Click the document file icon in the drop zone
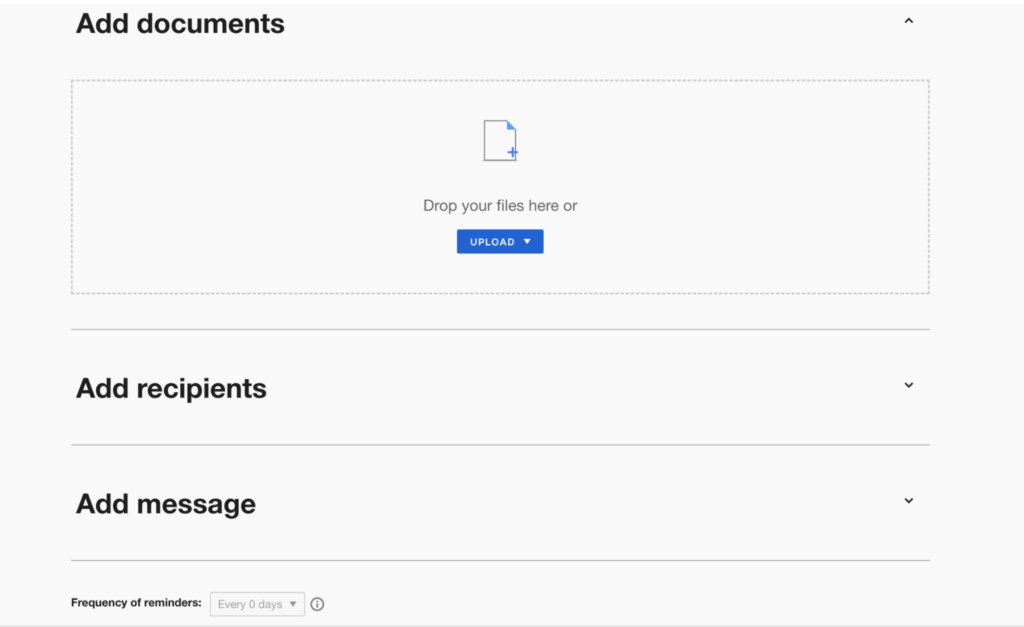This screenshot has width=1024, height=627. click(x=500, y=139)
